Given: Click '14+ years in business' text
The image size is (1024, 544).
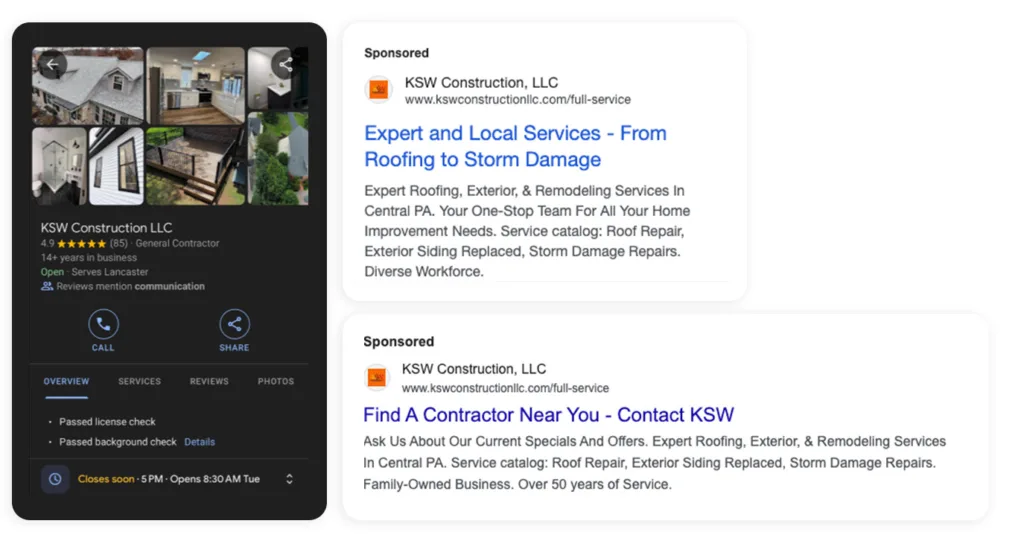Looking at the screenshot, I should 89,257.
